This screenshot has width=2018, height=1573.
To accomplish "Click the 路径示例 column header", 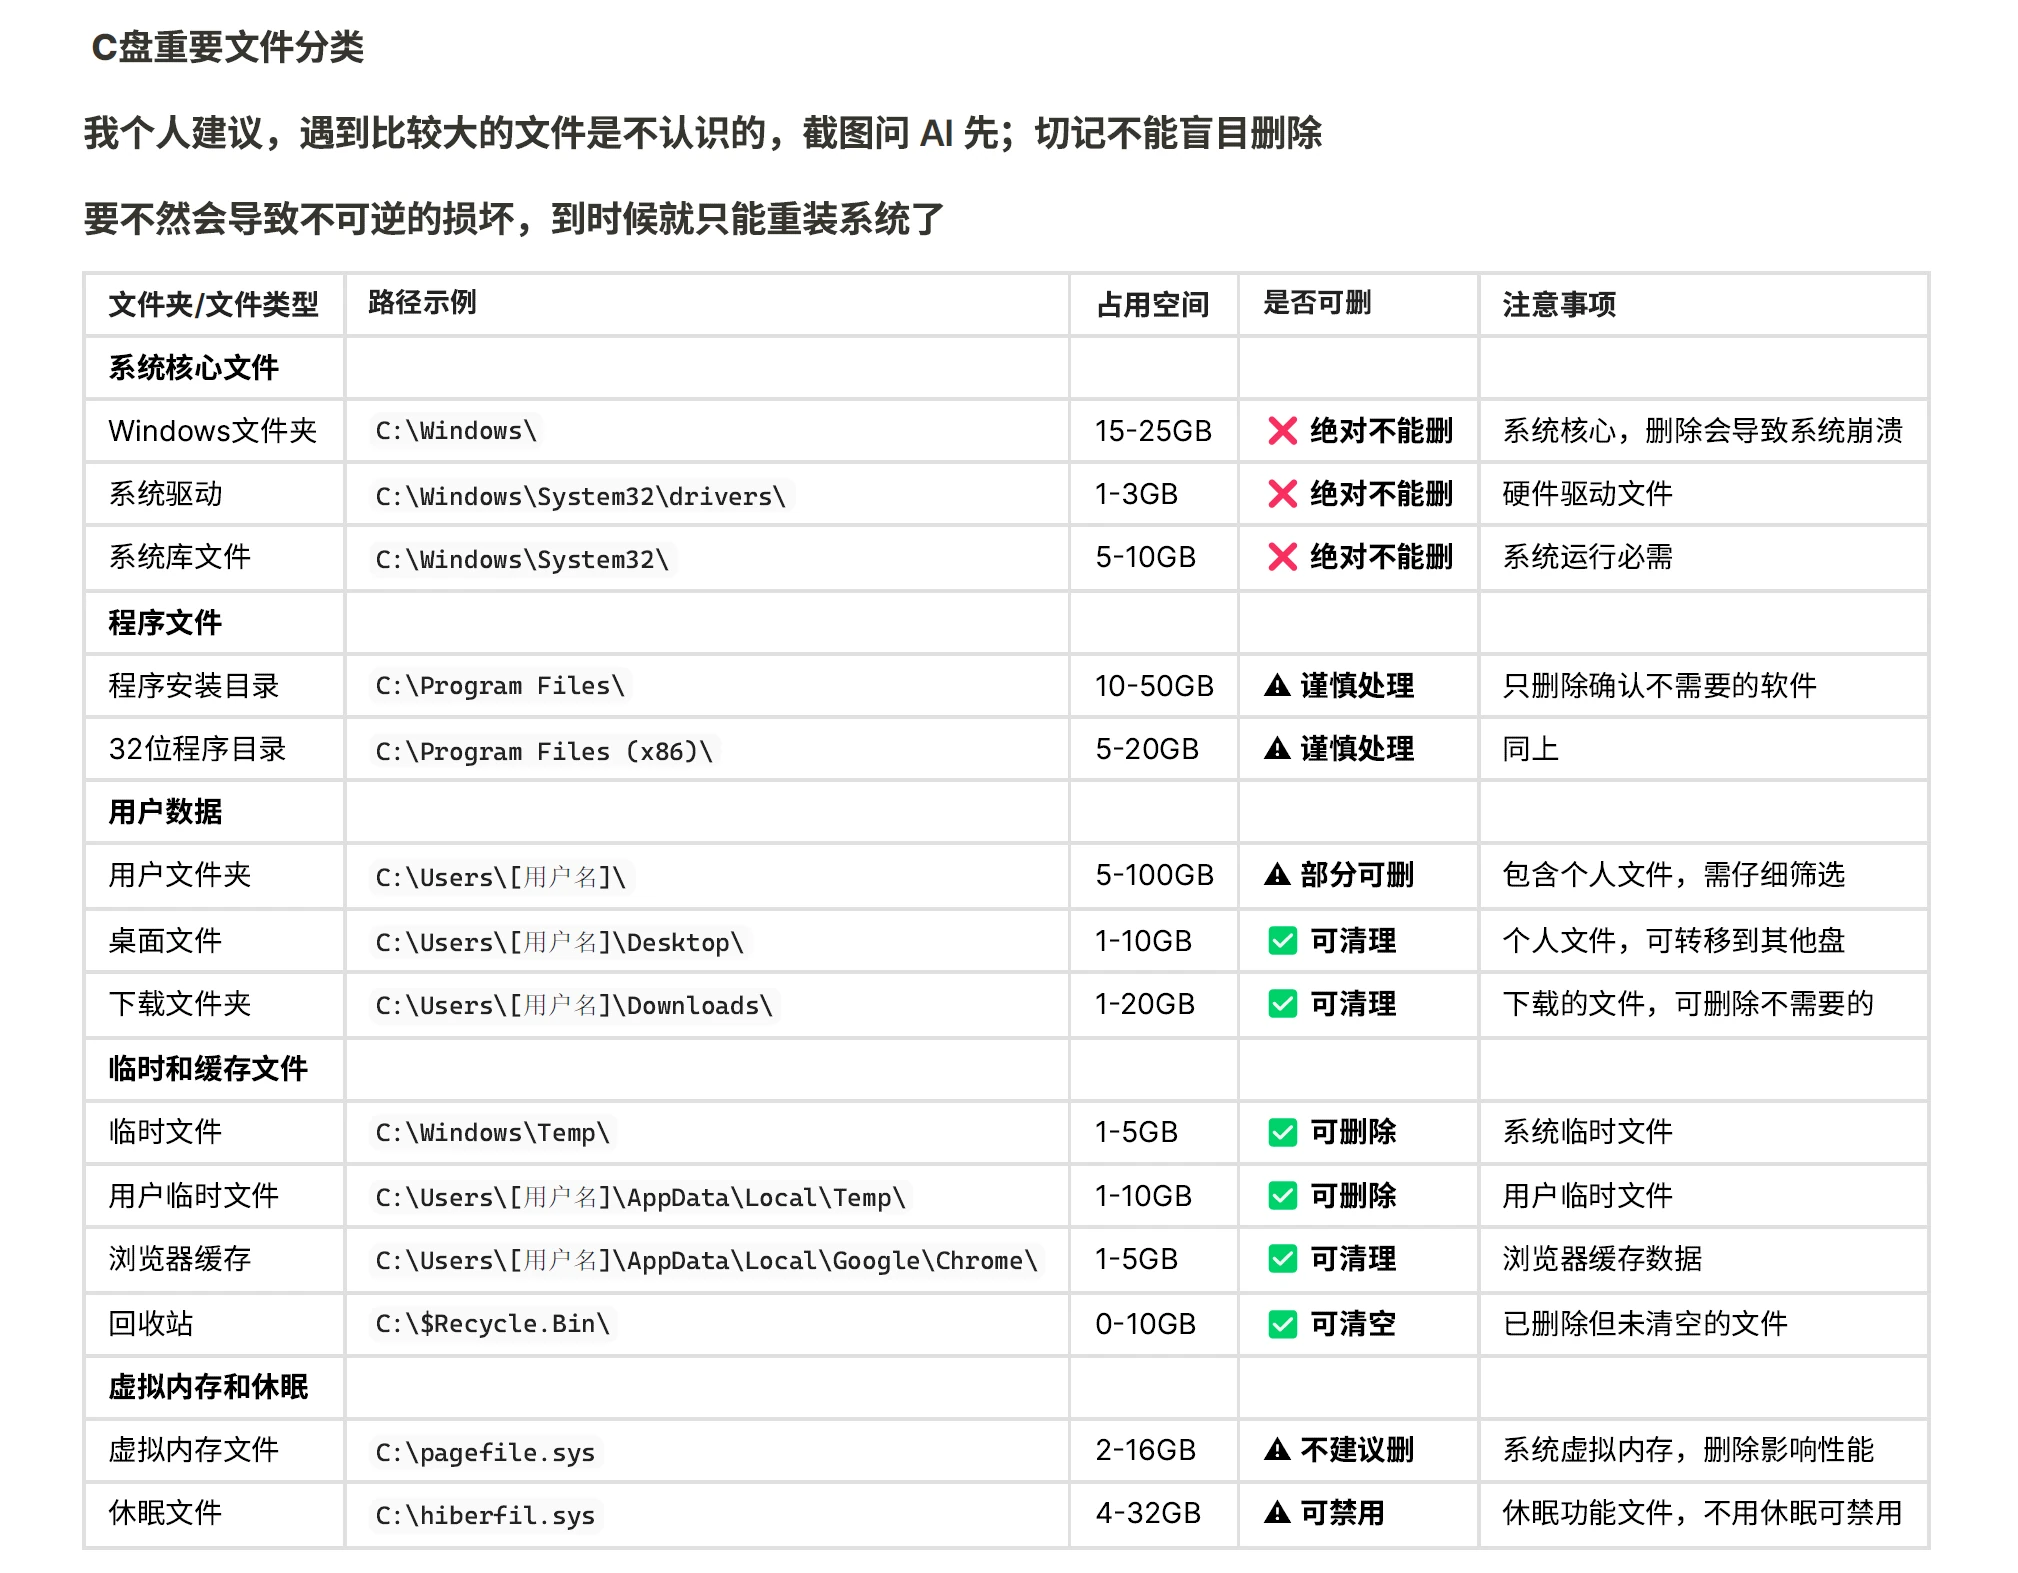I will [x=422, y=302].
